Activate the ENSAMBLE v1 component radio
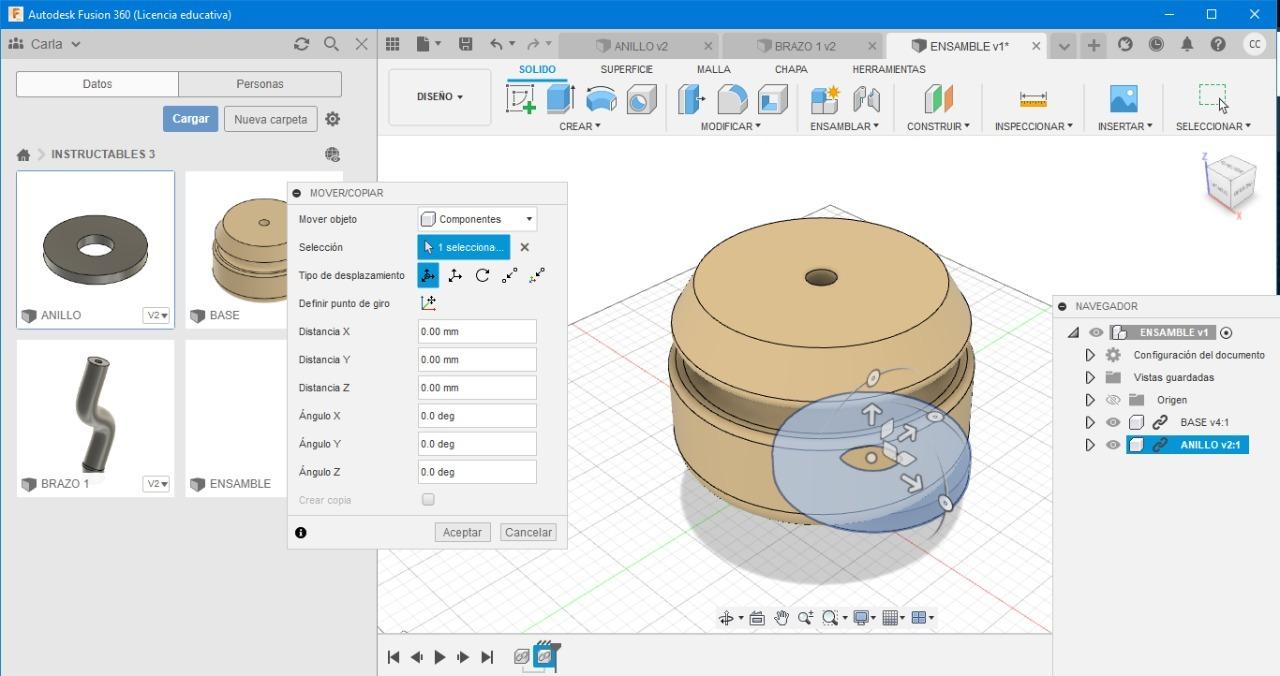 point(1227,333)
